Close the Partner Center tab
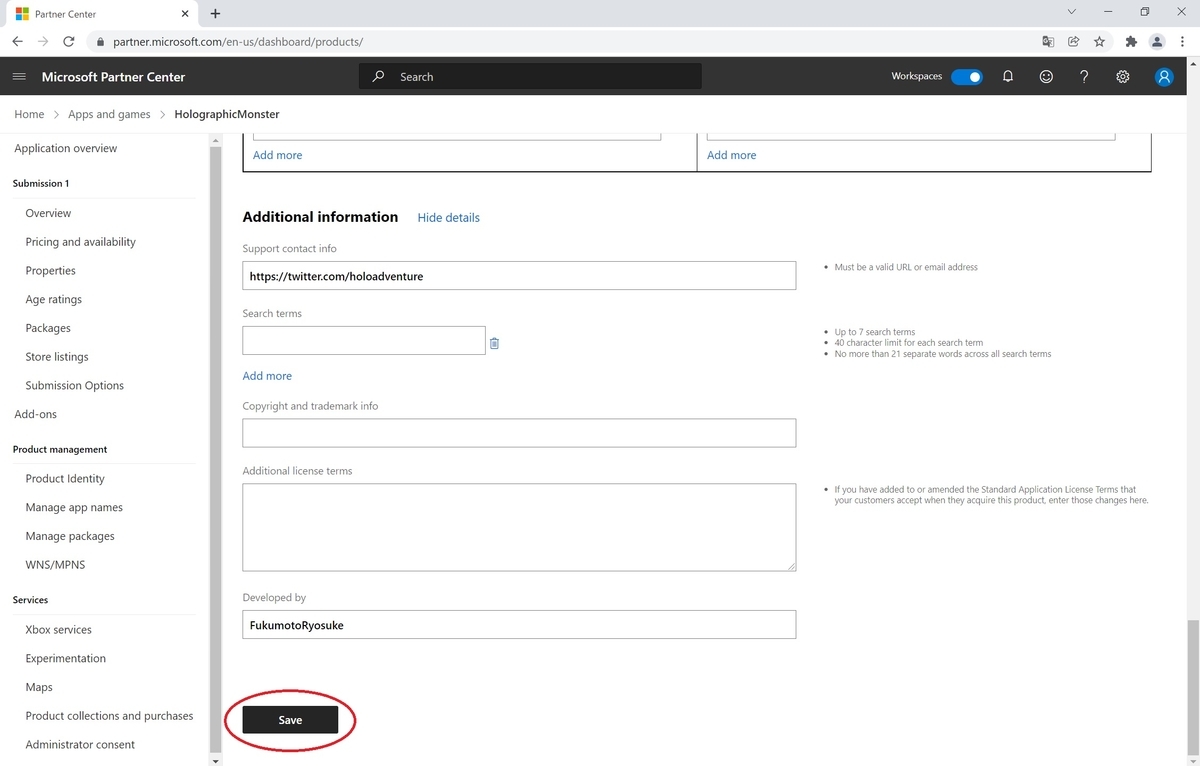This screenshot has width=1200, height=766. tap(186, 14)
